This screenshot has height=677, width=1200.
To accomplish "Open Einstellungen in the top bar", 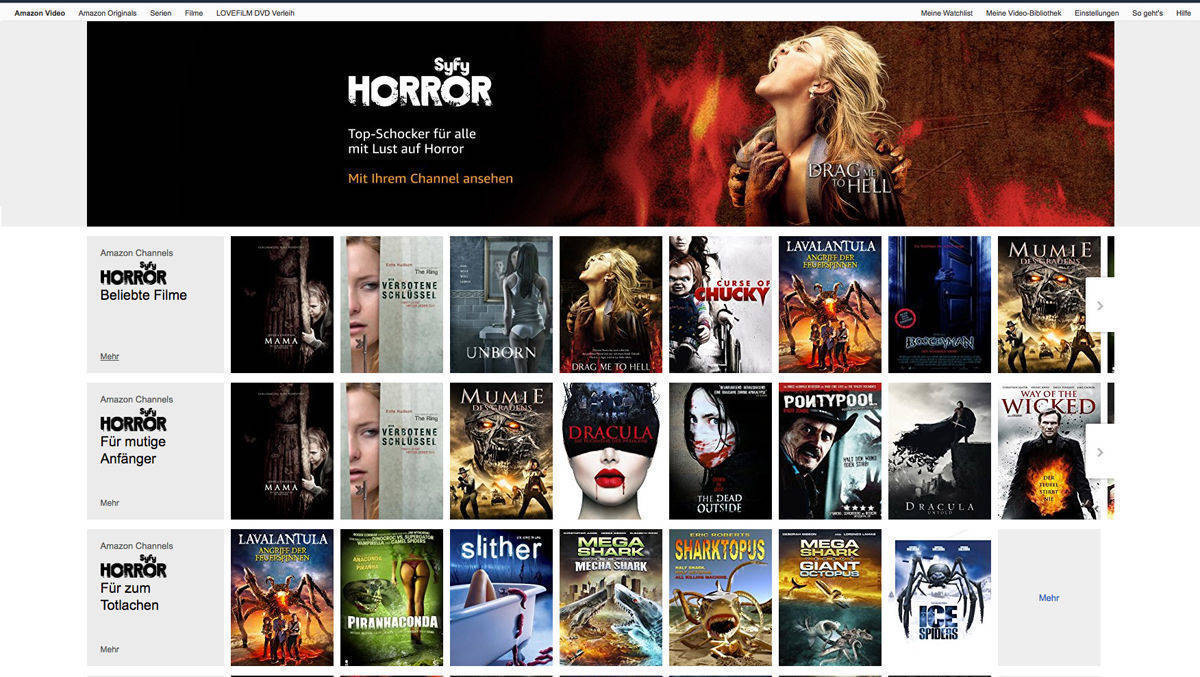I will pos(1096,13).
